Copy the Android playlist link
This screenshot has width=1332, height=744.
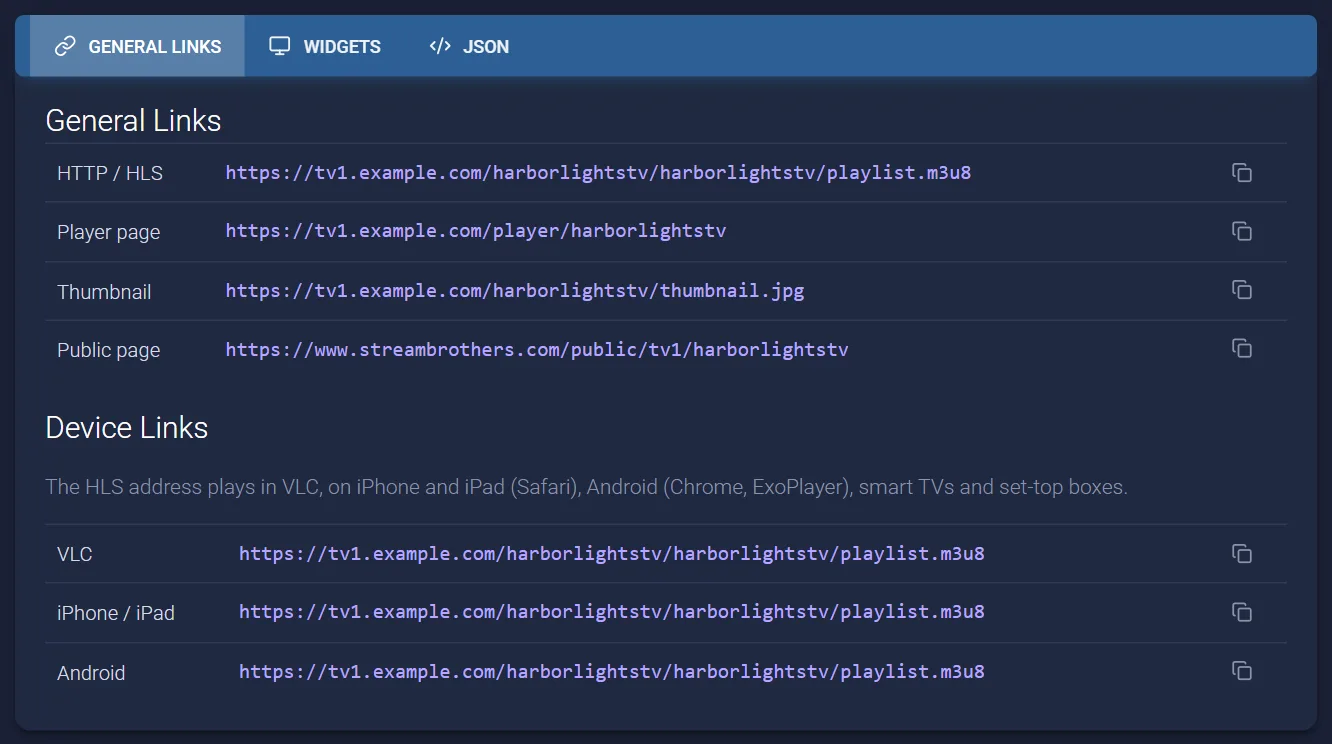pos(1242,671)
